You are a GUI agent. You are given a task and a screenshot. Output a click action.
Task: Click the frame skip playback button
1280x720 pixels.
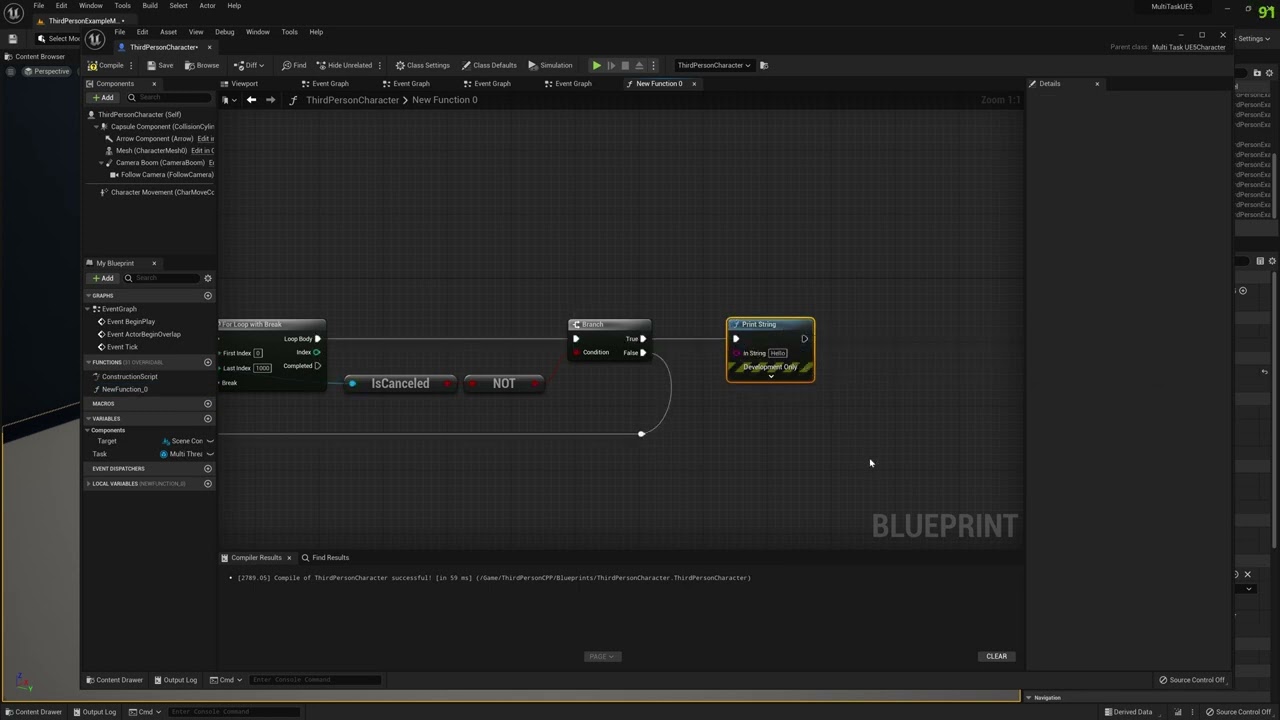click(611, 65)
